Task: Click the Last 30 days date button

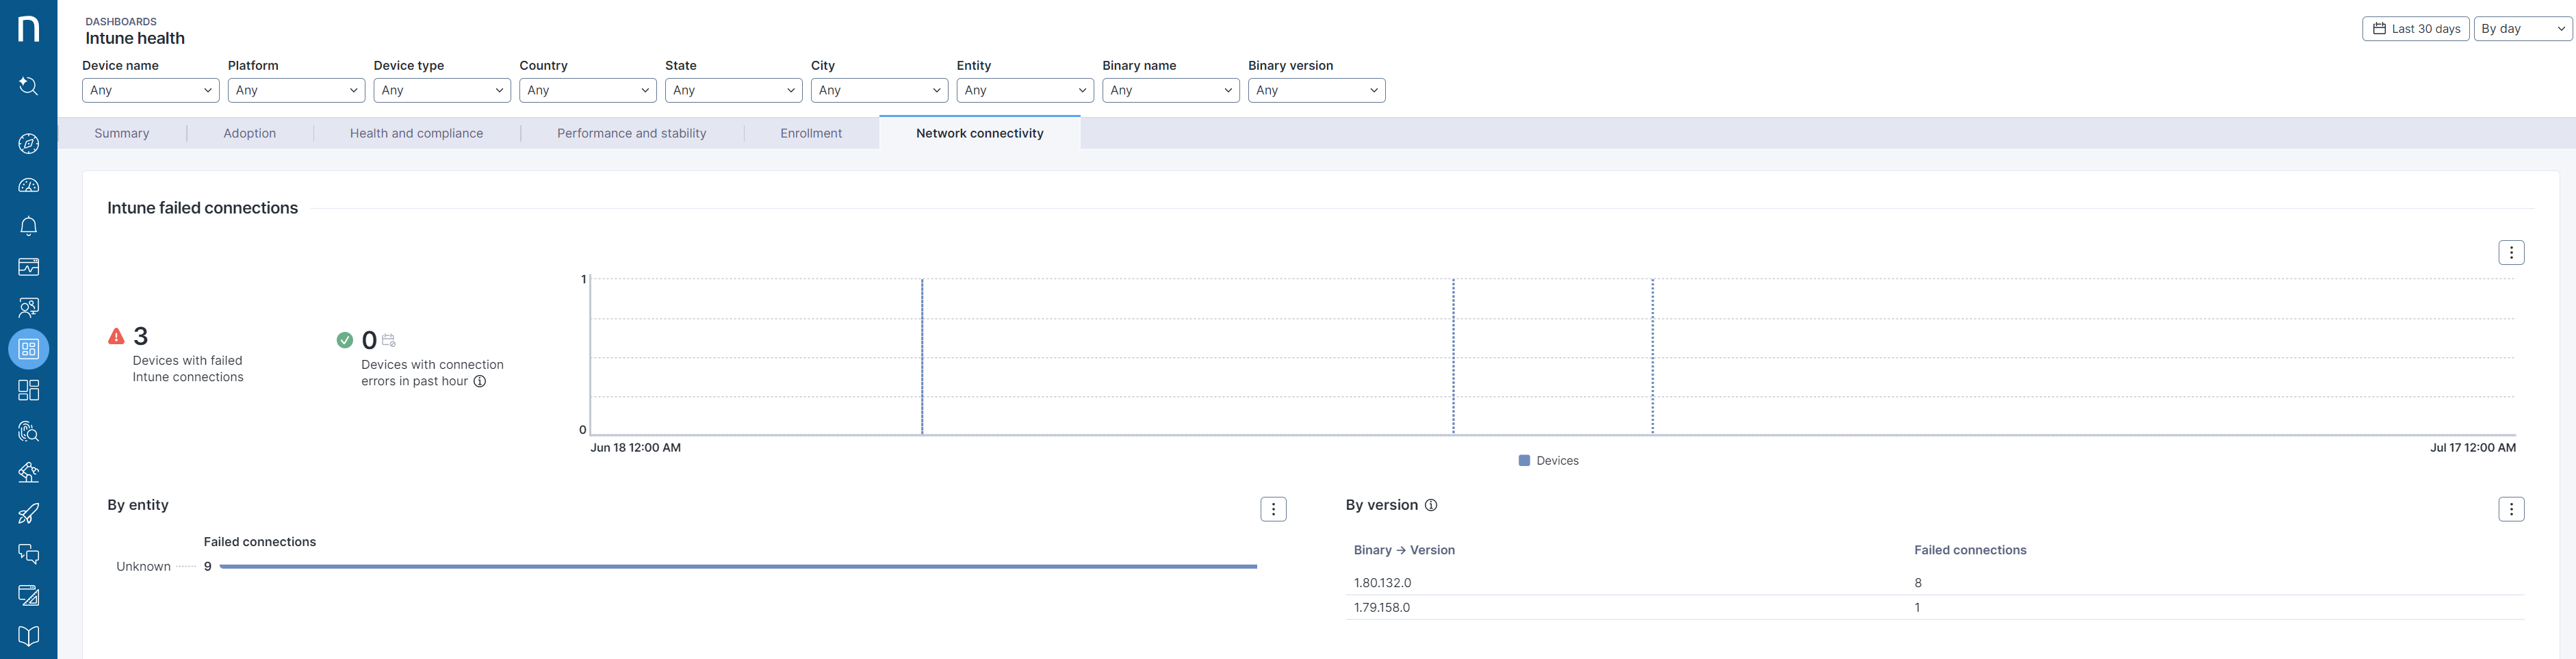Action: 2415,29
